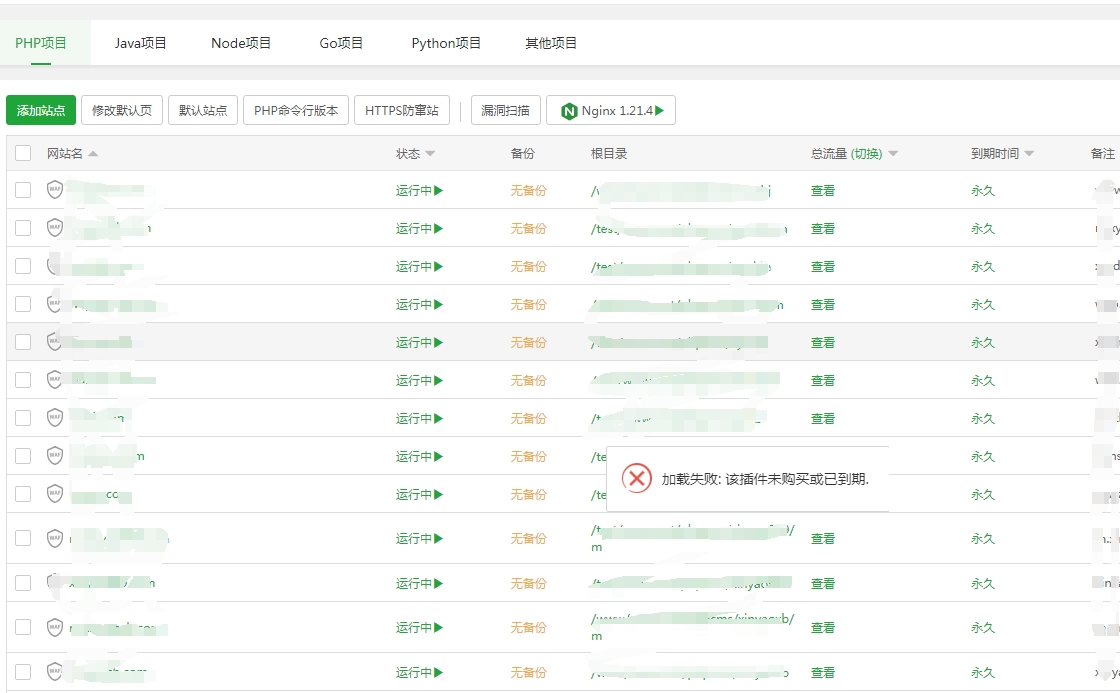Switch to the Java项目 tab

click(138, 42)
